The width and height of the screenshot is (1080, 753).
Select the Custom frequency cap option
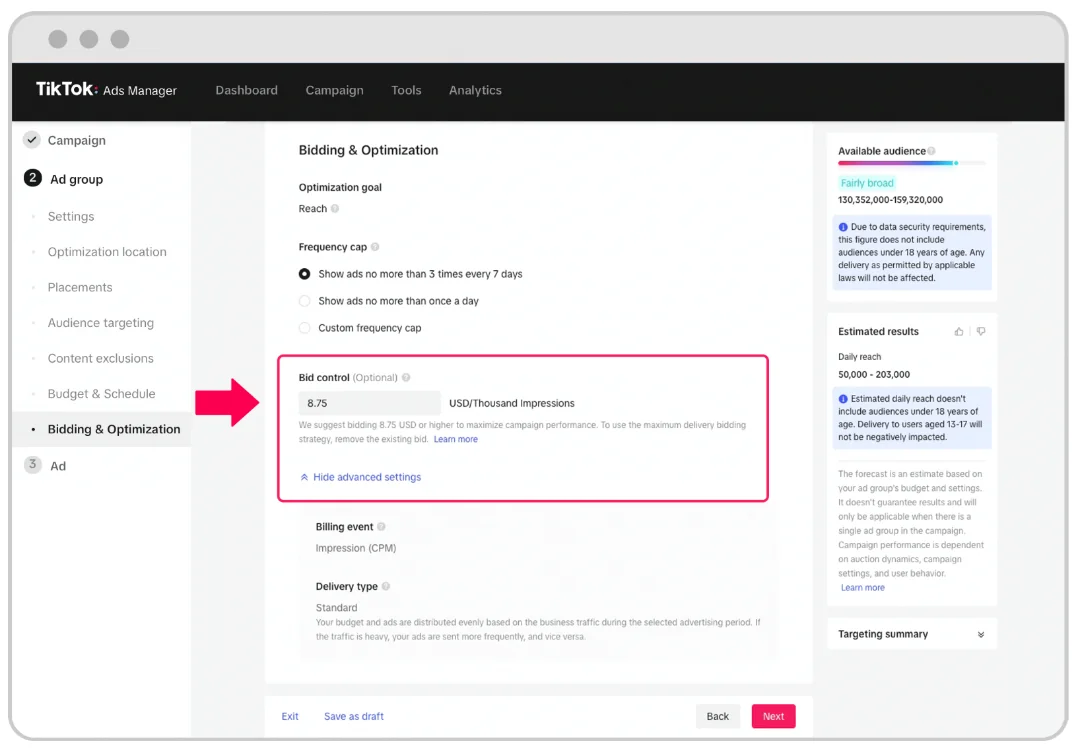[304, 328]
